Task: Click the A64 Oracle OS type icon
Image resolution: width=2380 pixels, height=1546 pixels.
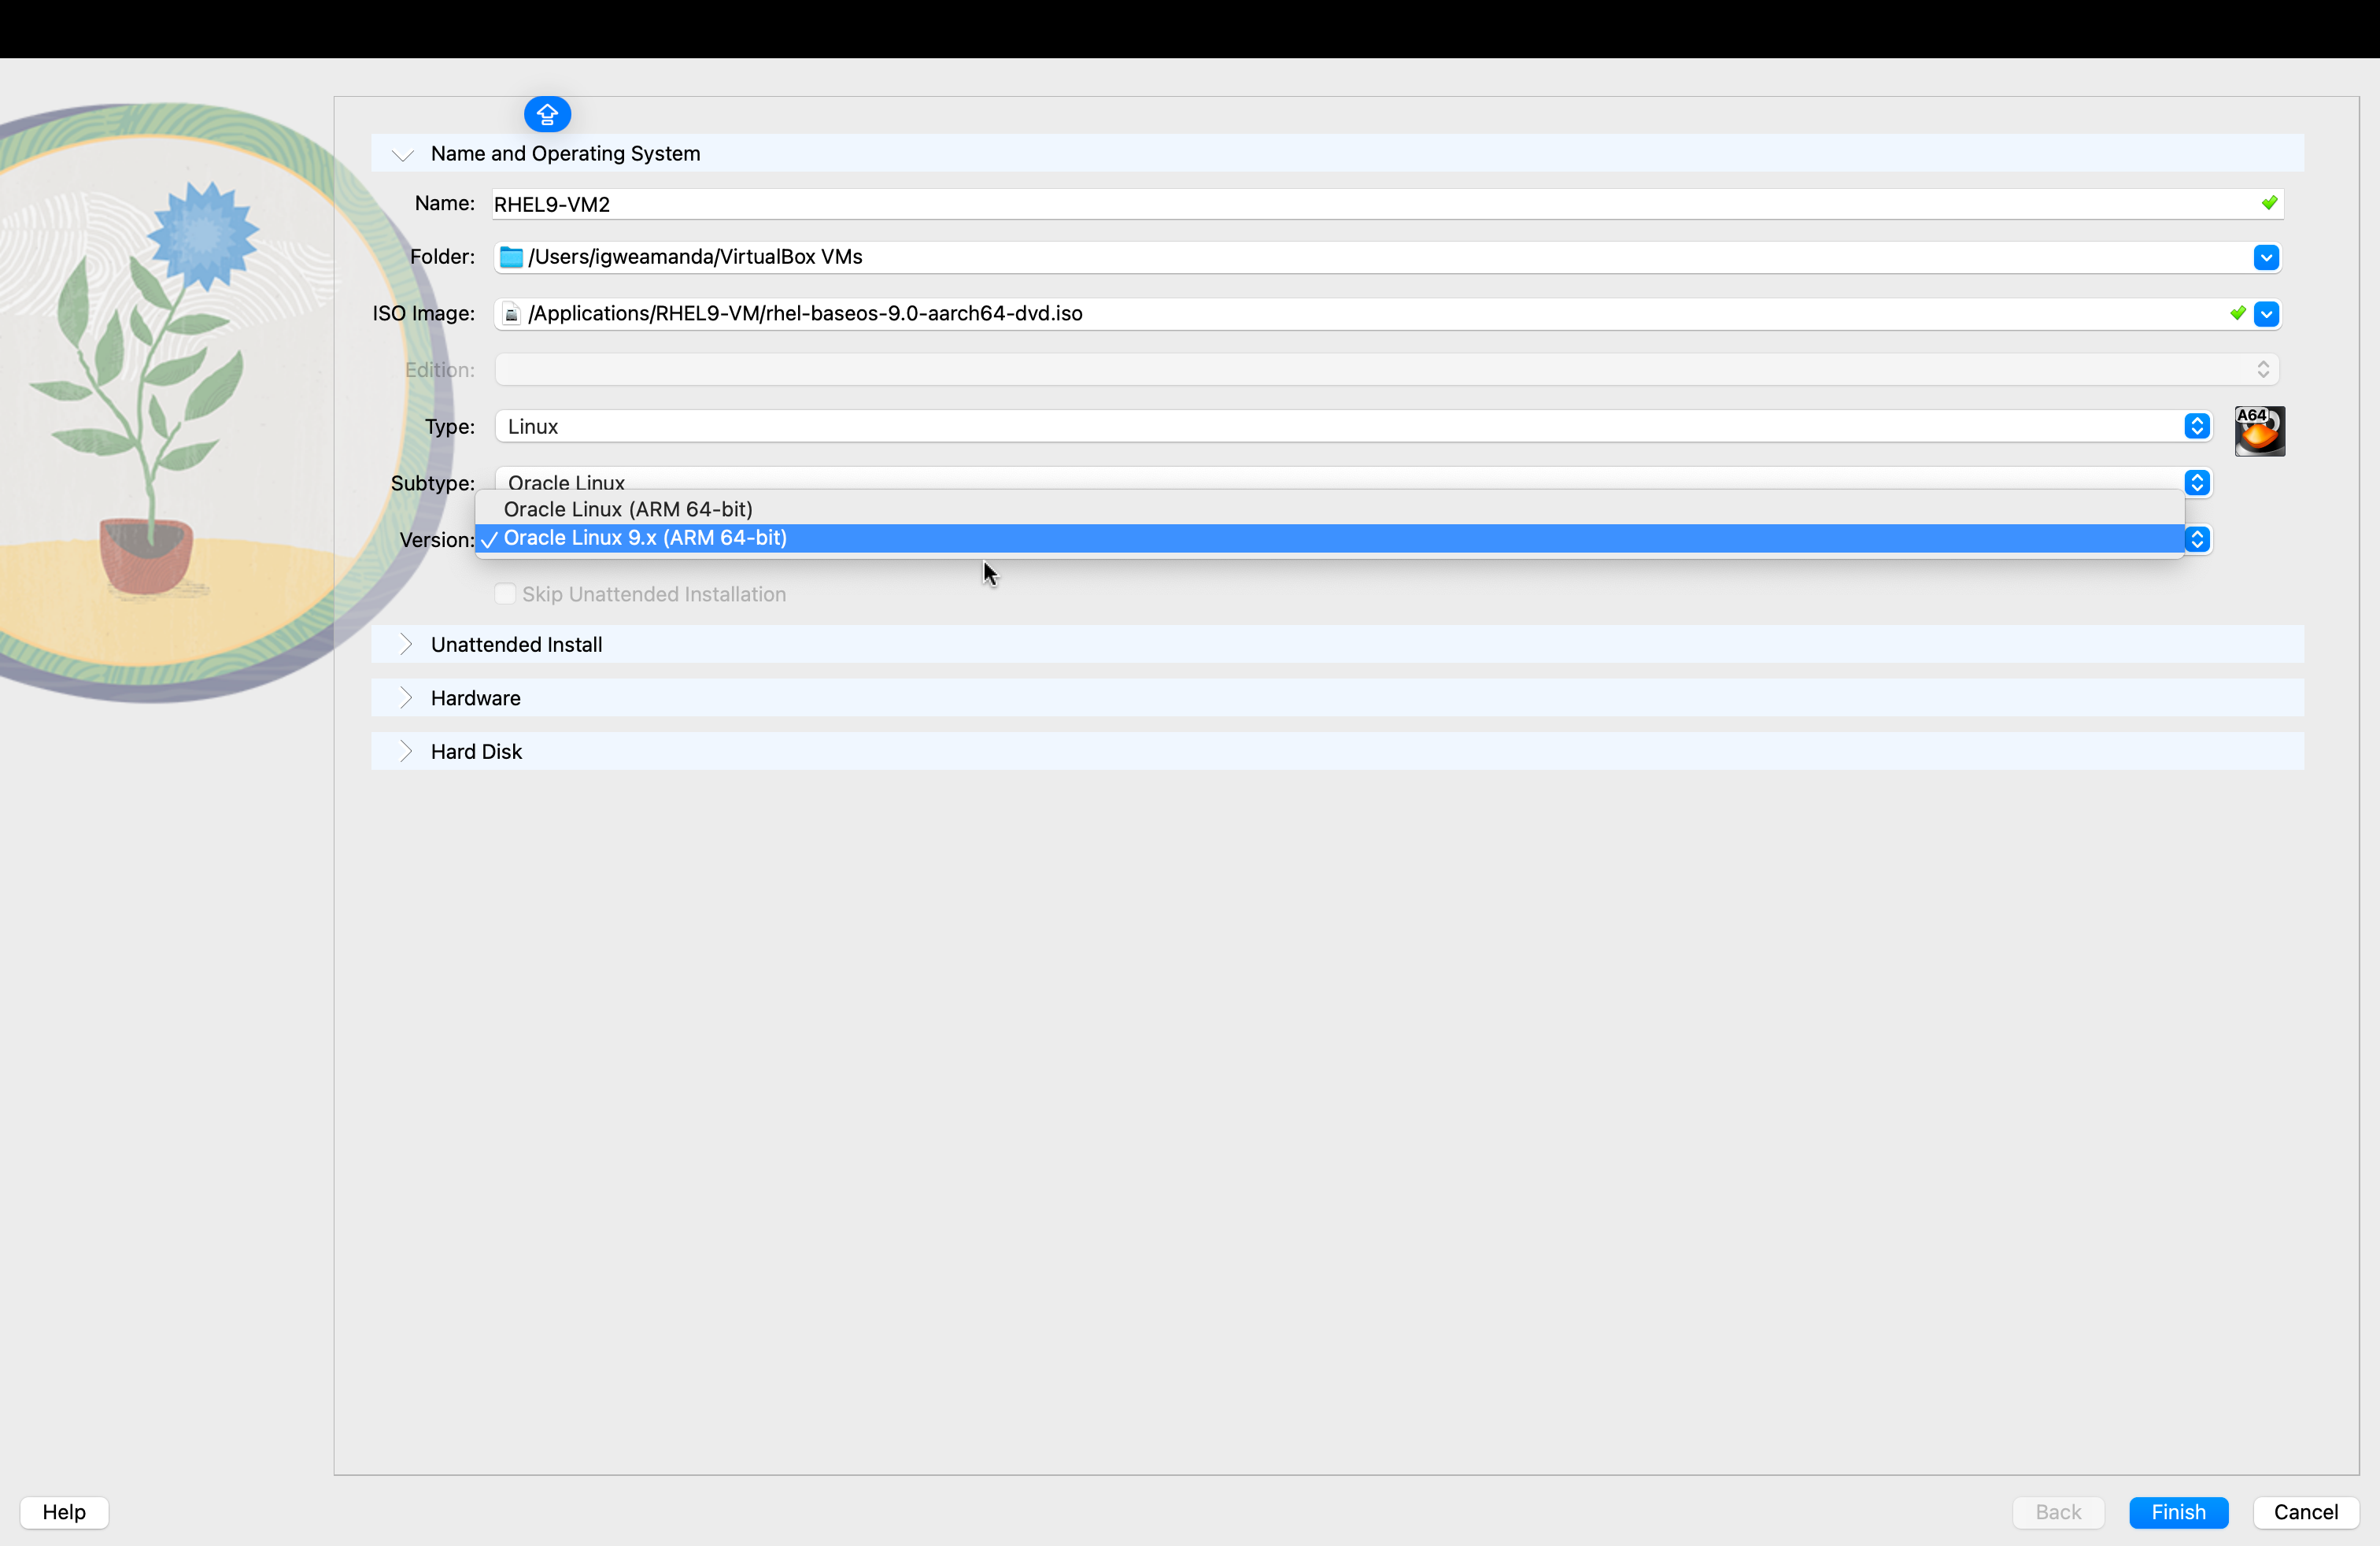Action: tap(2259, 431)
